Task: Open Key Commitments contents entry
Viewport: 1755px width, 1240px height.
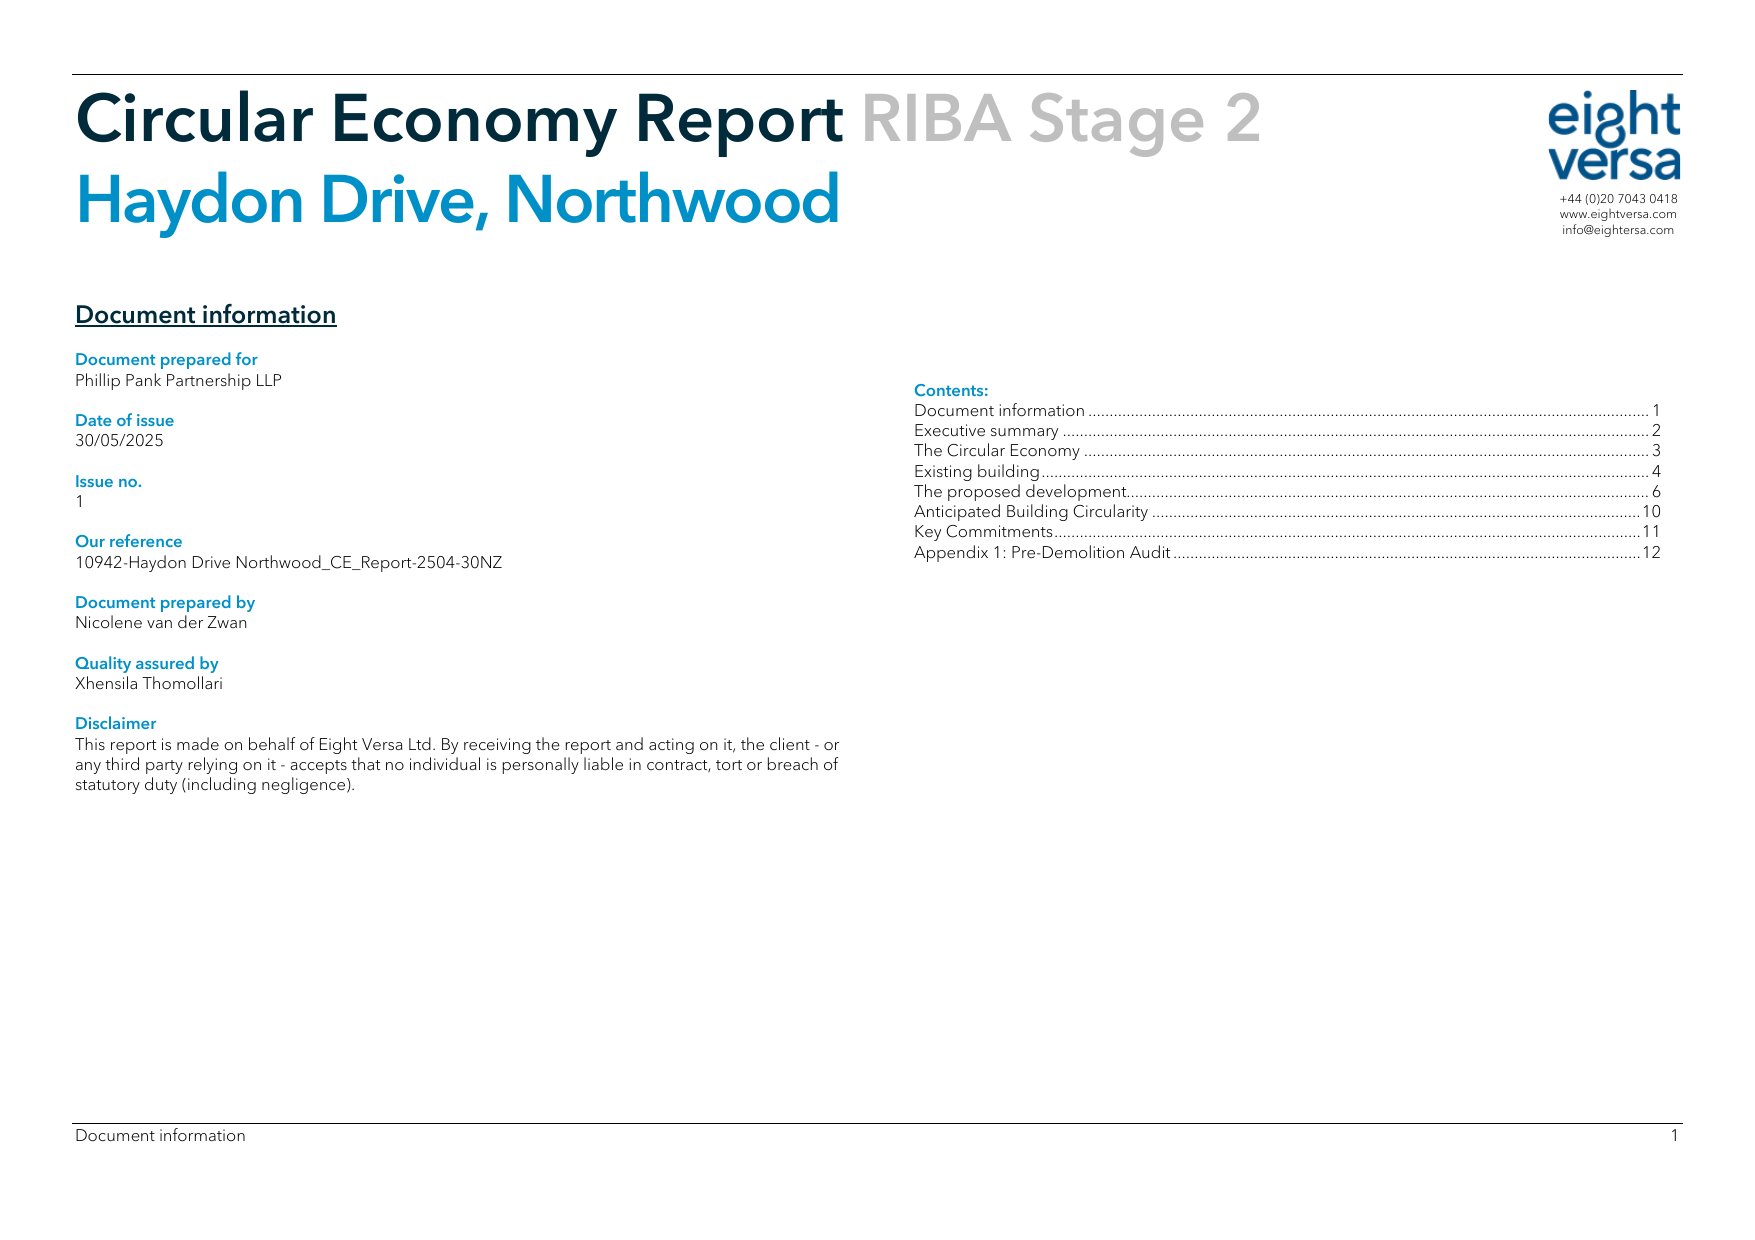Action: click(983, 532)
